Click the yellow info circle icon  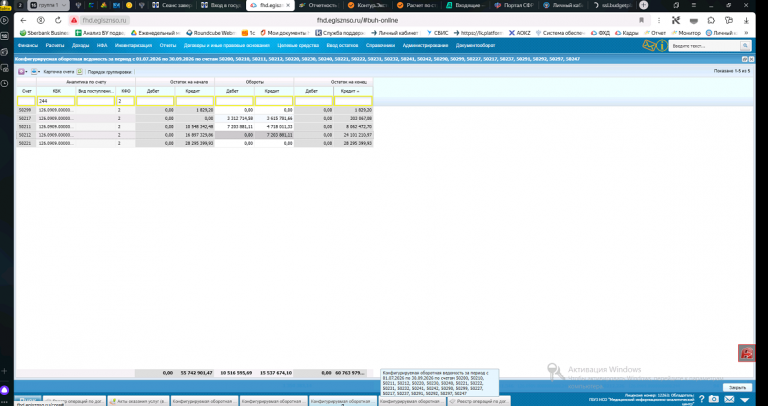pos(662,46)
